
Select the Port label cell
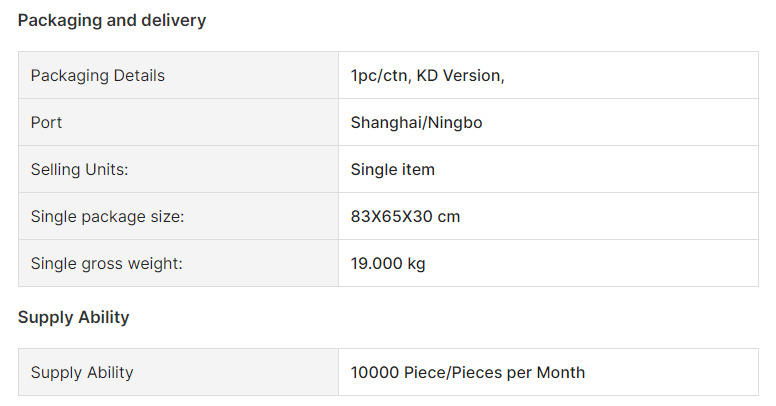click(x=179, y=122)
